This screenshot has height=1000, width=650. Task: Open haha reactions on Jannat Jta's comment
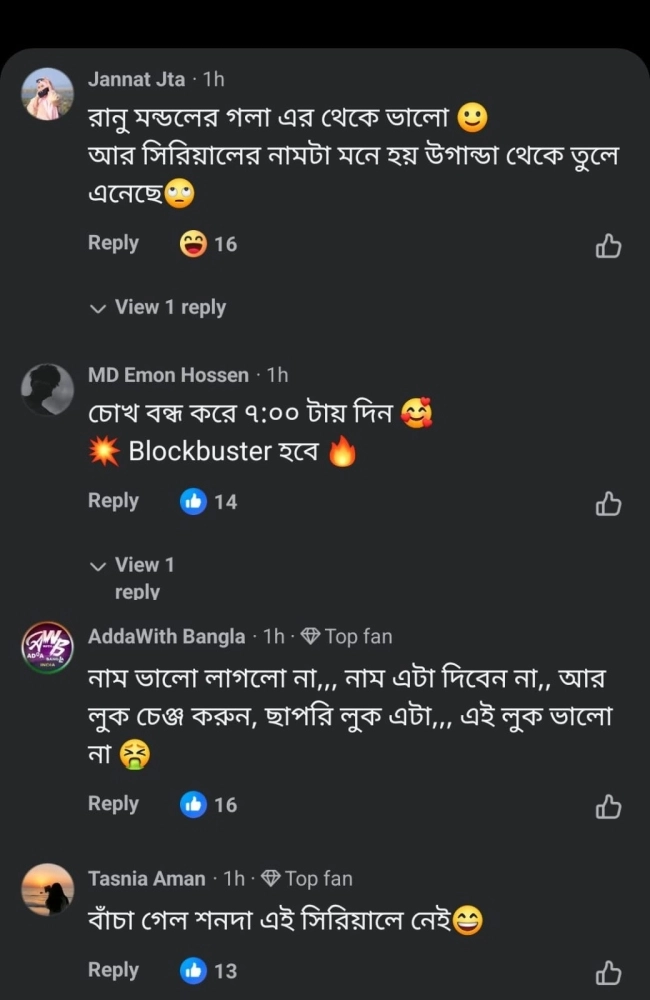[x=208, y=243]
